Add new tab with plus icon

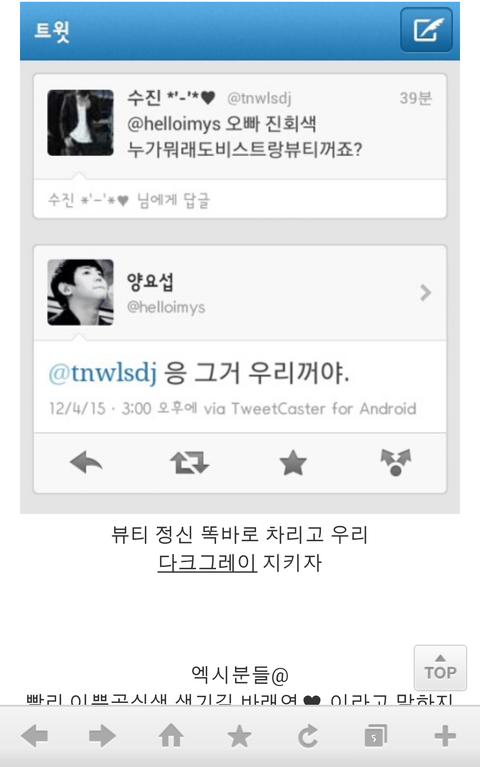pos(445,736)
